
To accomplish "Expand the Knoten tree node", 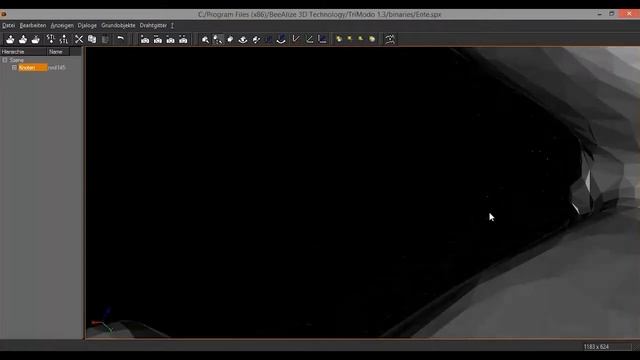I will (14, 67).
